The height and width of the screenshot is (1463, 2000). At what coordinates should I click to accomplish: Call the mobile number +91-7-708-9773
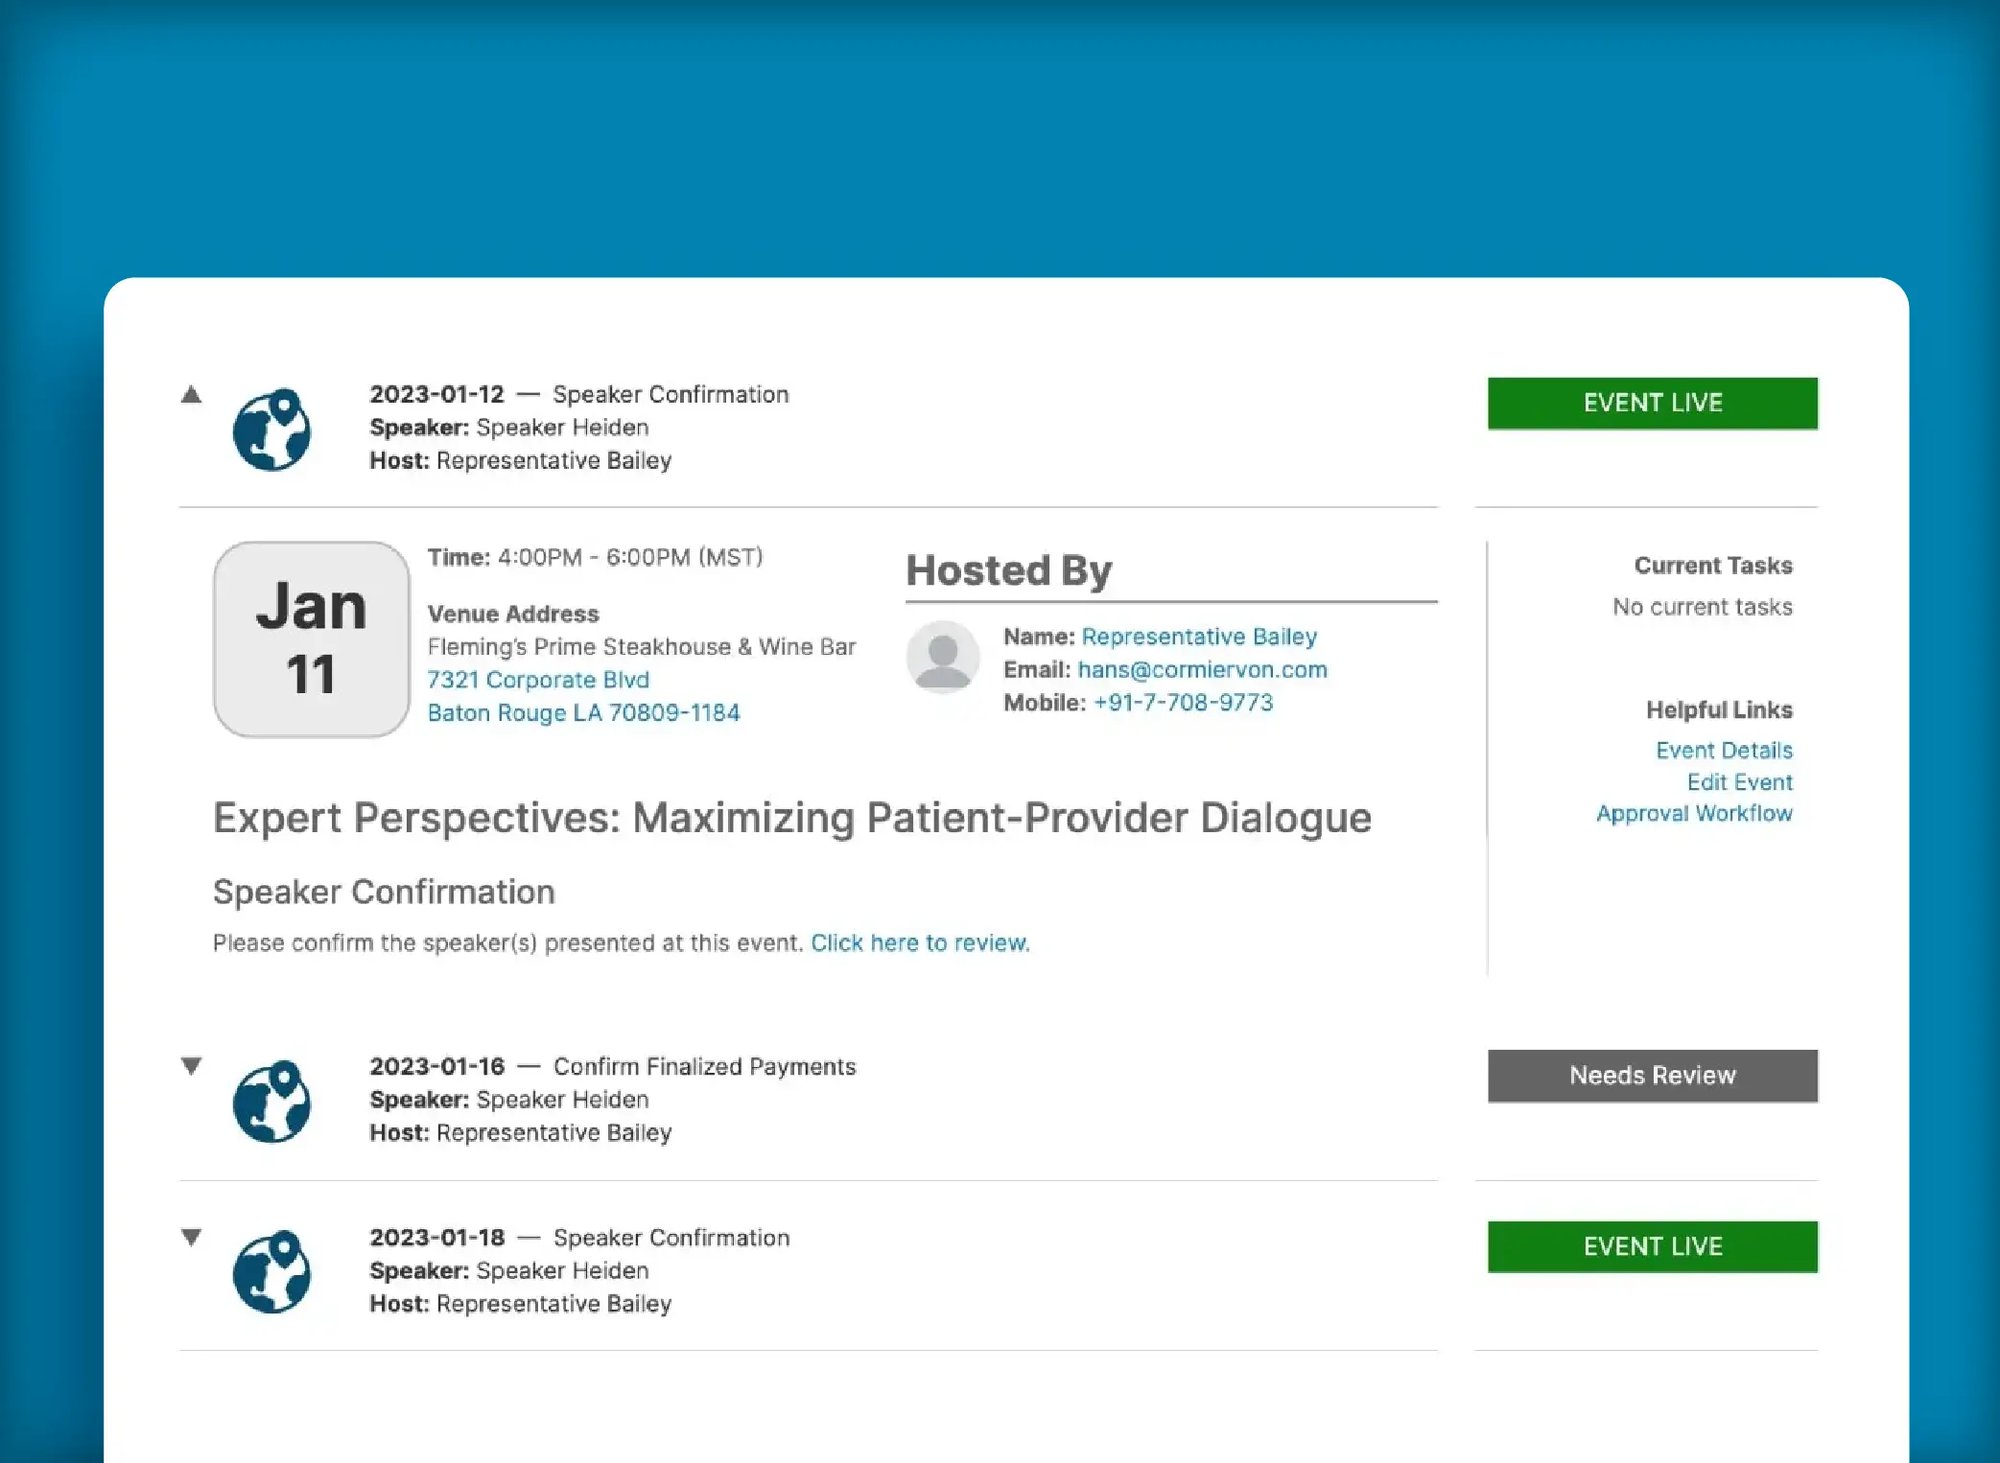[x=1183, y=703]
